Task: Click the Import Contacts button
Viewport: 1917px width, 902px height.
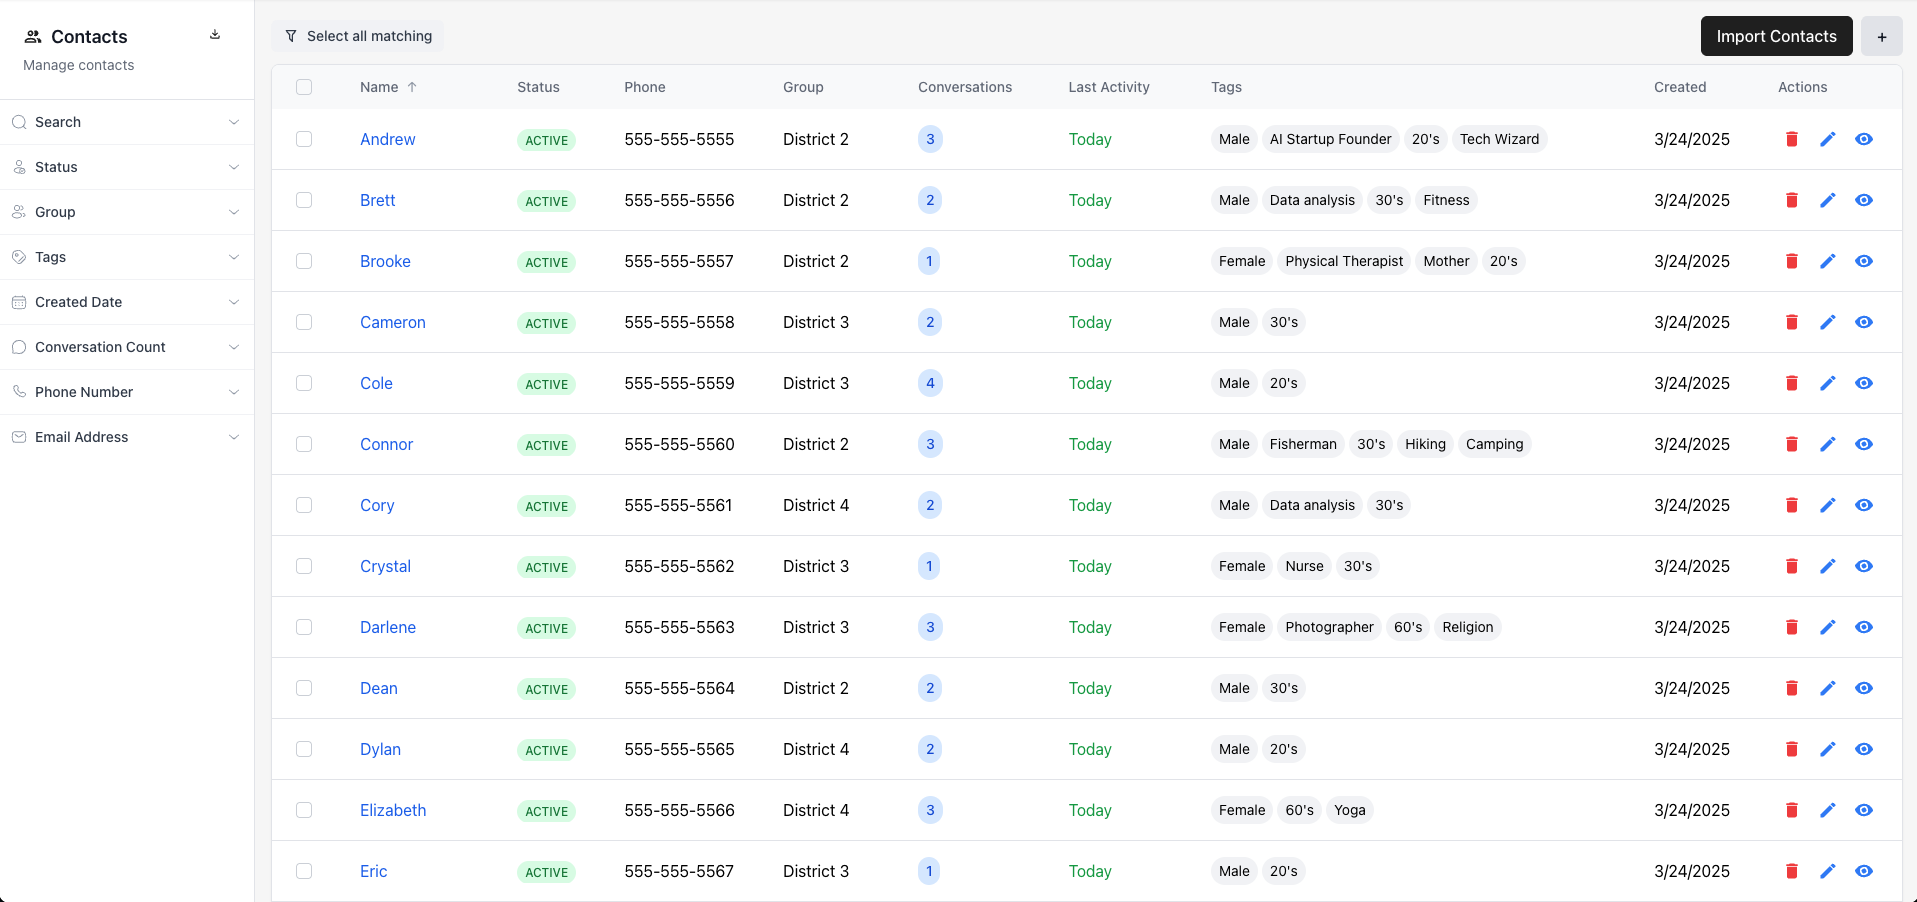Action: click(x=1776, y=36)
